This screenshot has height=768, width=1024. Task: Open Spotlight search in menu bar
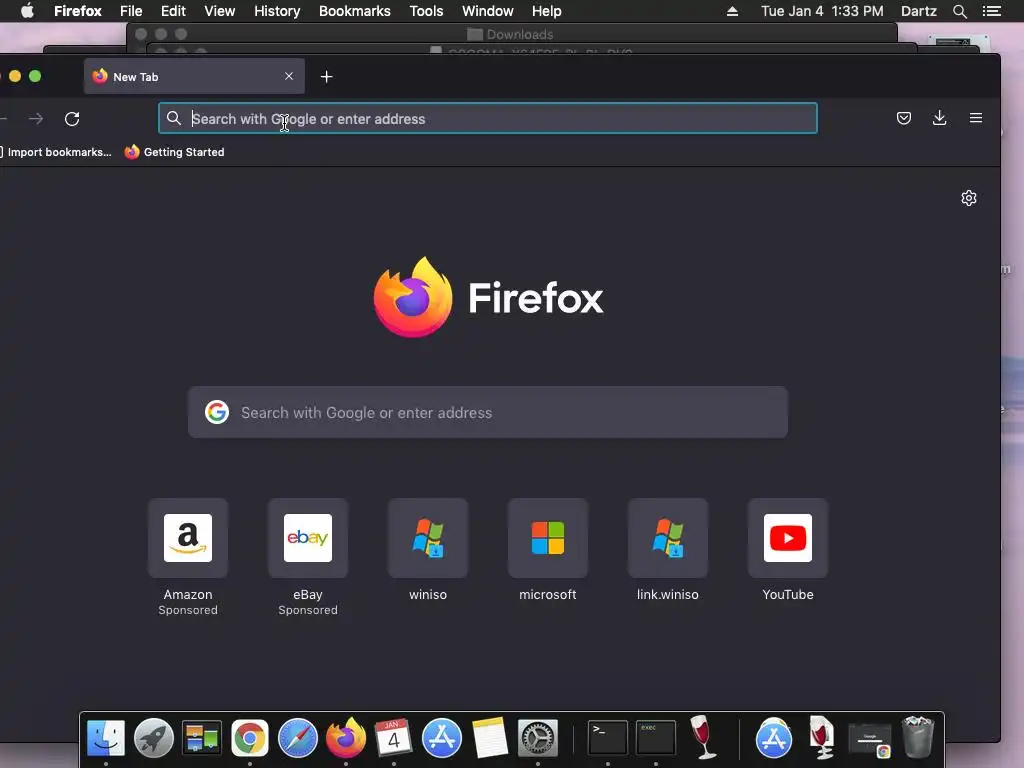[959, 11]
